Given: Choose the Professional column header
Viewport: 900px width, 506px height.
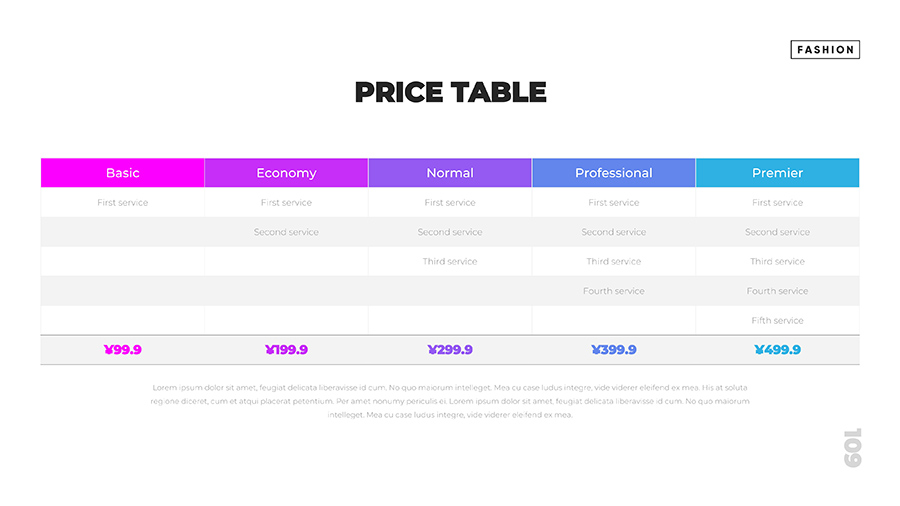Looking at the screenshot, I should click(613, 173).
